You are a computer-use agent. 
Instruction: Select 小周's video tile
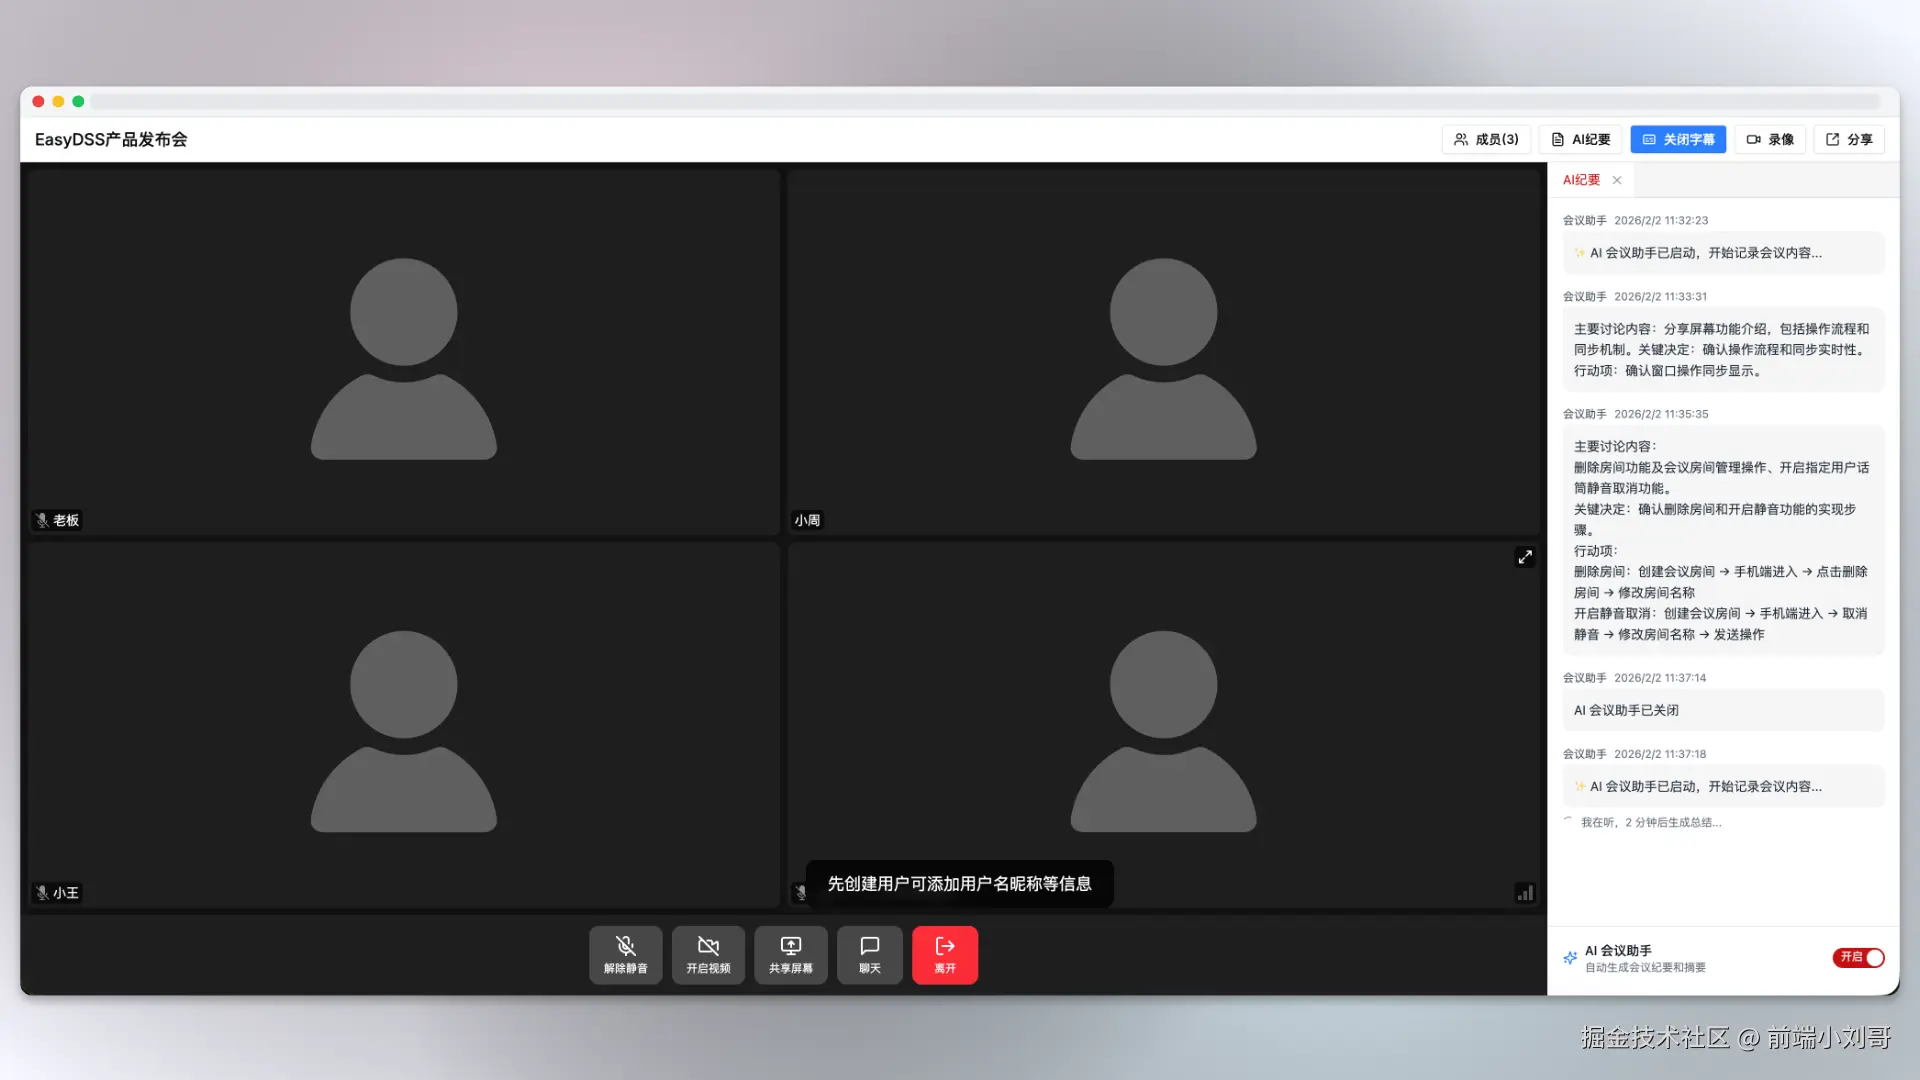click(1163, 352)
